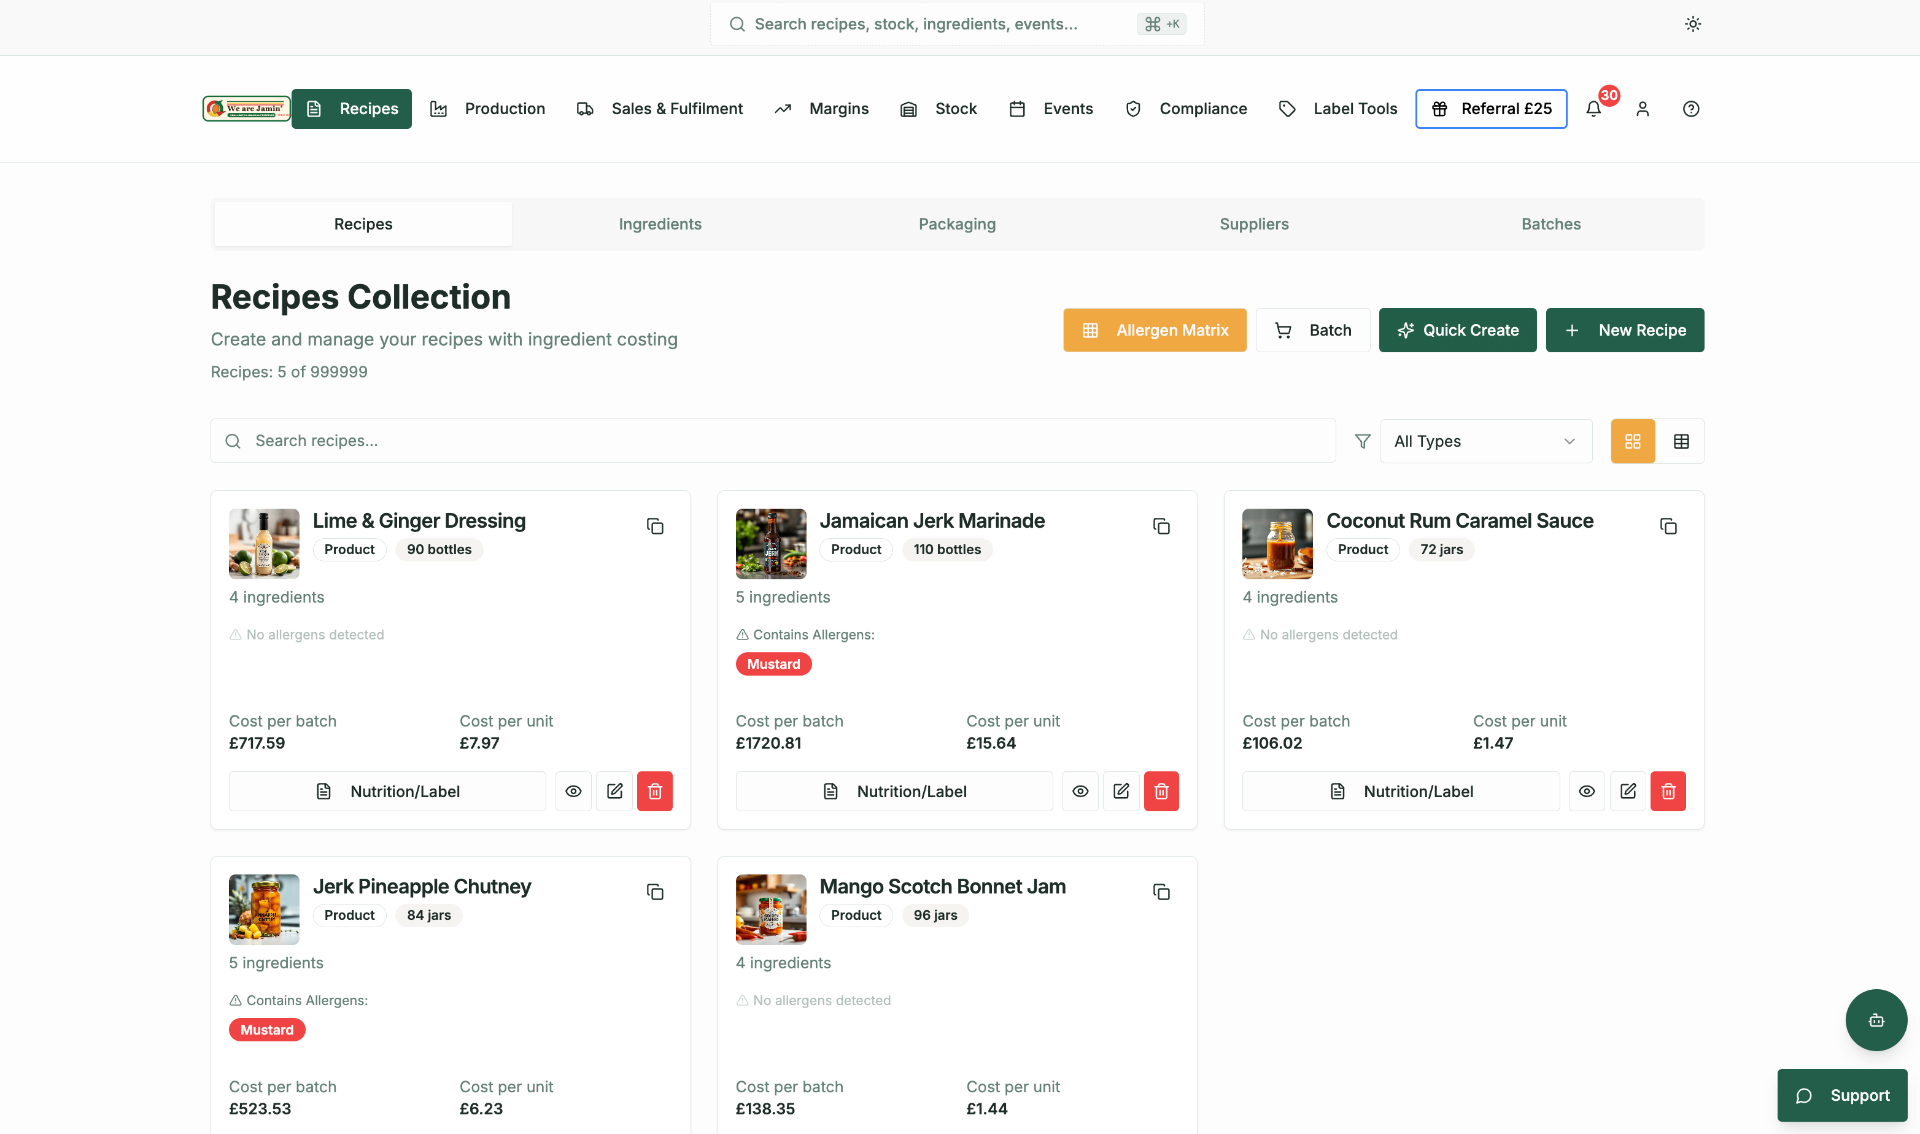The image size is (1920, 1134).
Task: Click the Lime & Ginger Dressing thumbnail
Action: tap(264, 544)
